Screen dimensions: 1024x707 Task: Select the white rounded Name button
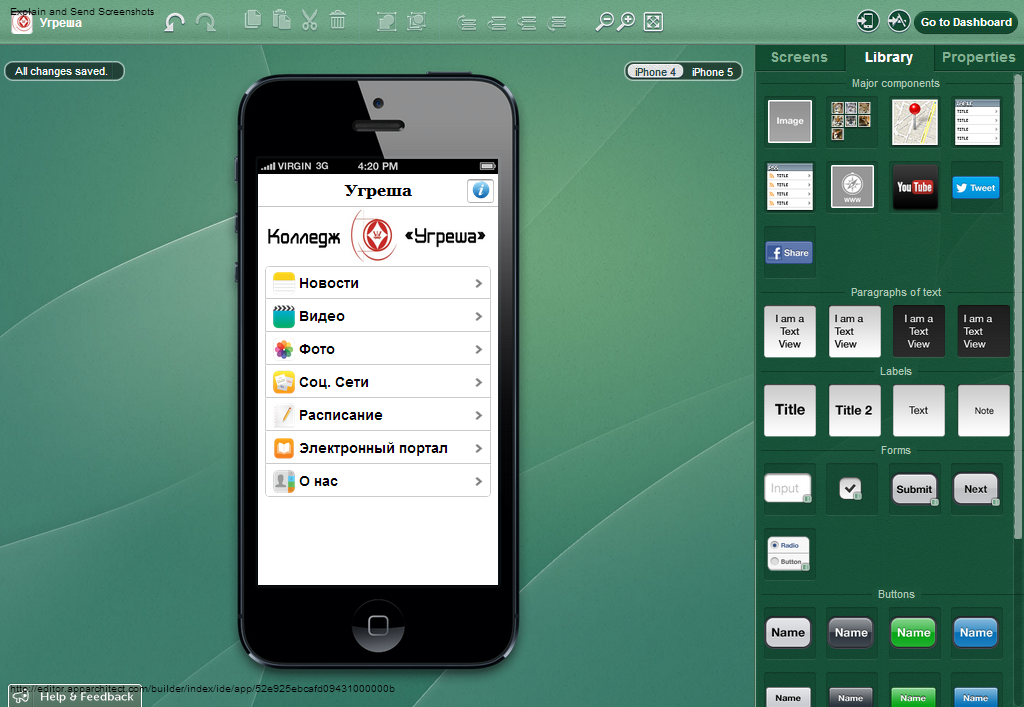click(x=788, y=633)
